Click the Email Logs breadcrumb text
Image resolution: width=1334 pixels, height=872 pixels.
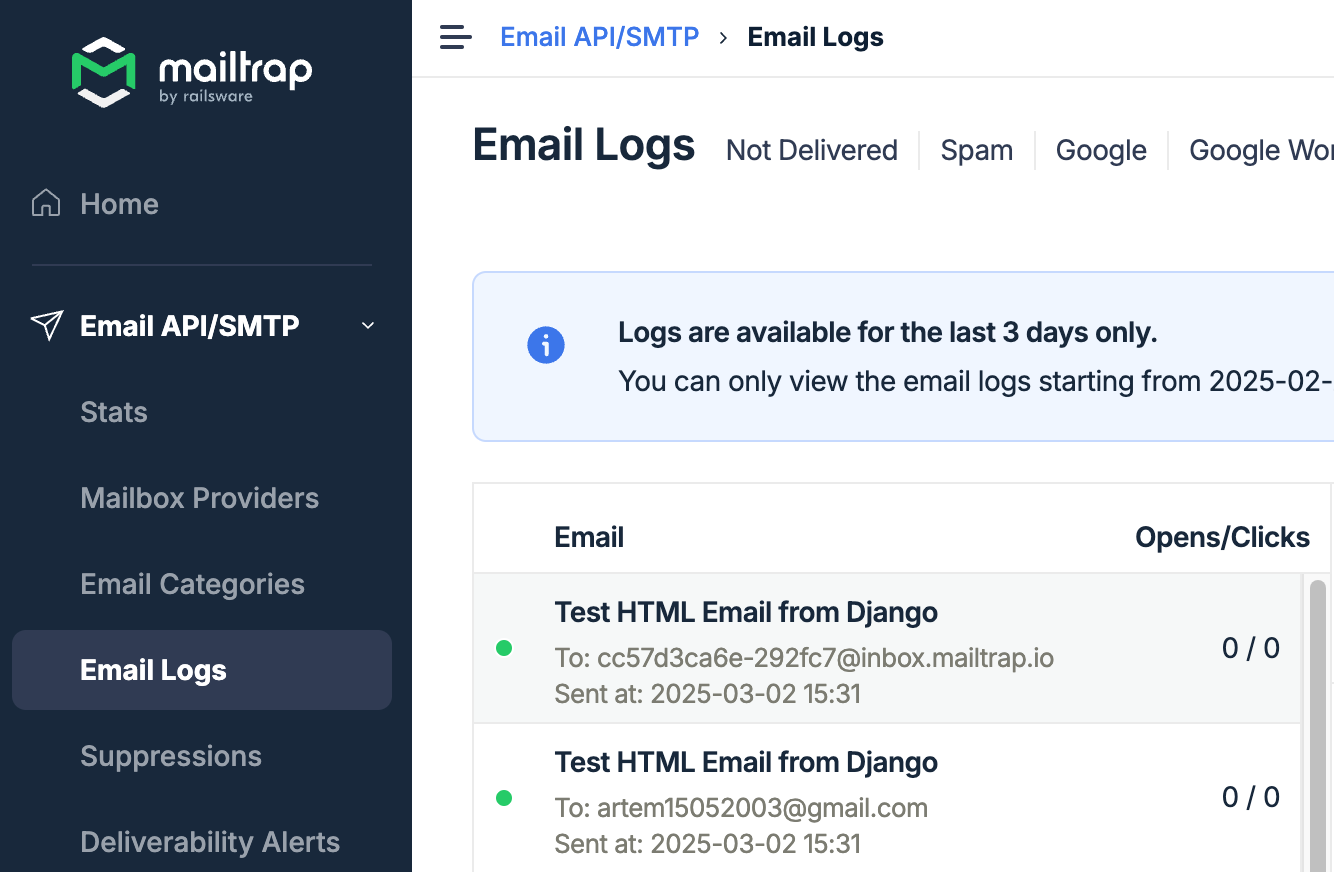tap(816, 37)
